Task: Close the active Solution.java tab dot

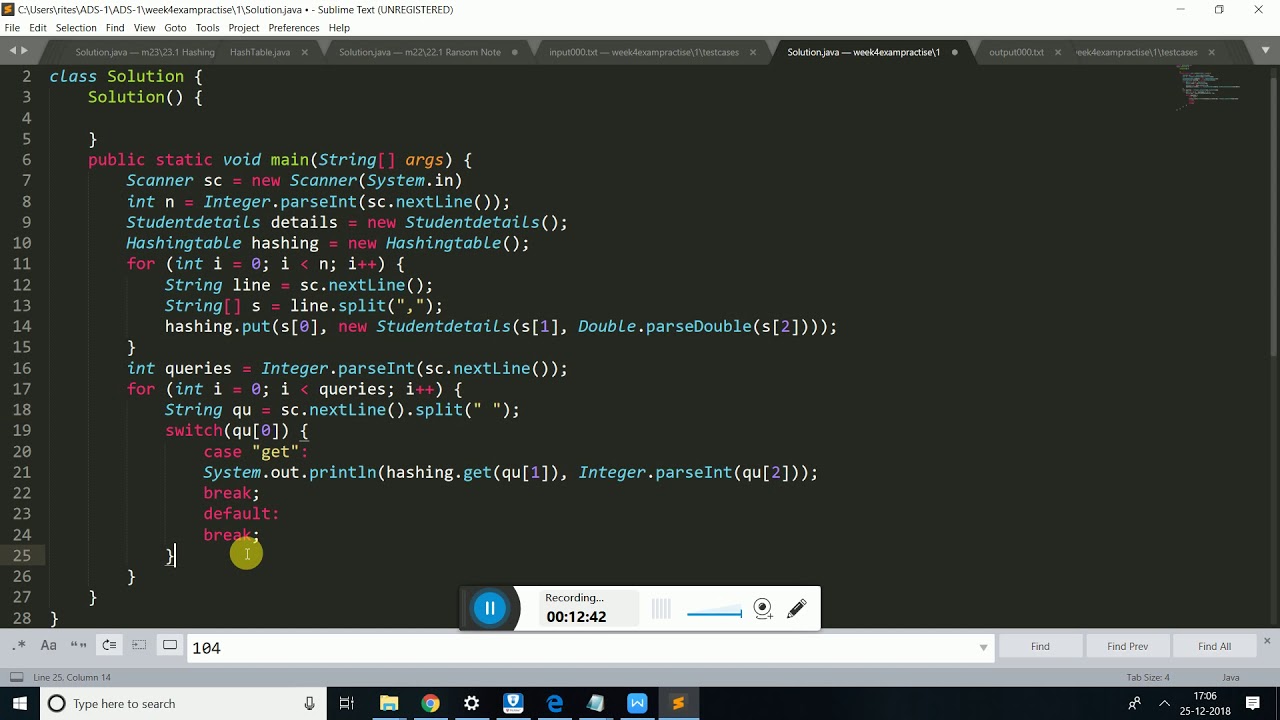Action: point(954,52)
